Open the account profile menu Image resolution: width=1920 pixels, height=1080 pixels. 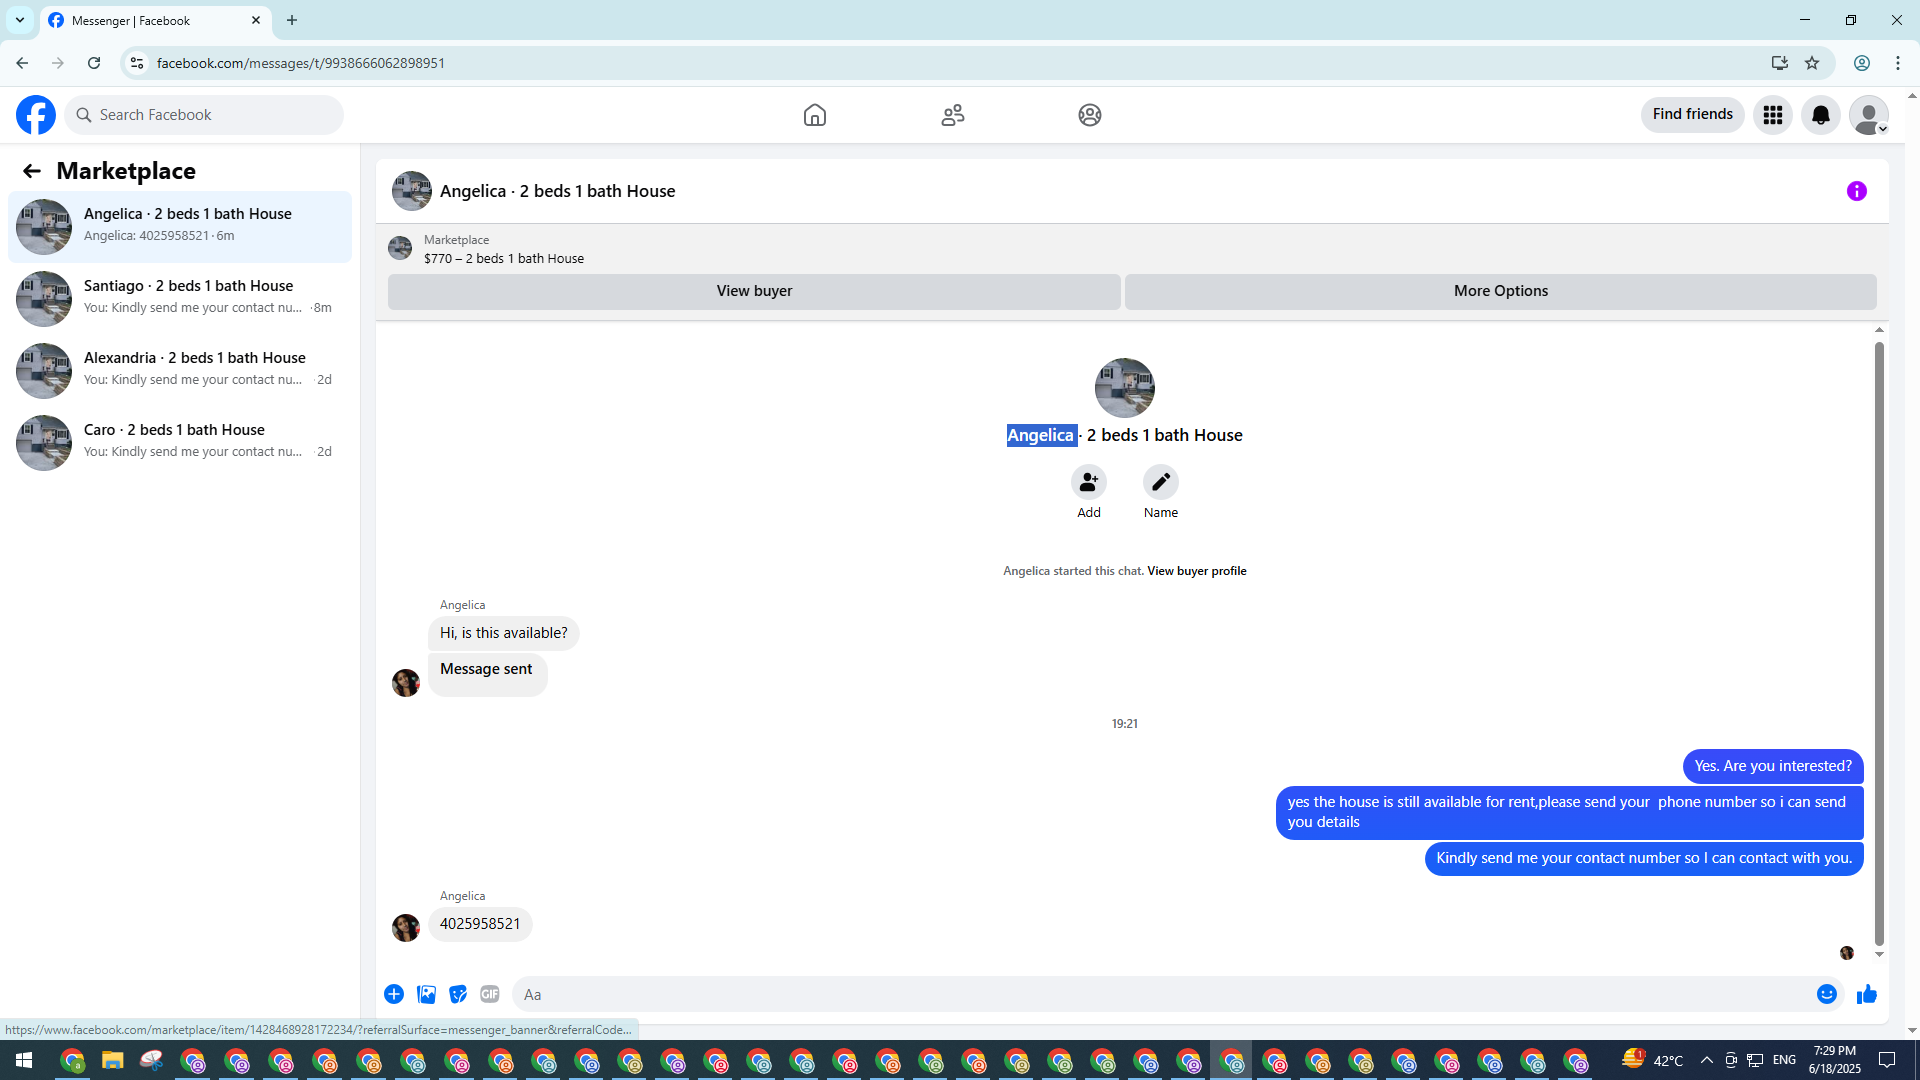[x=1869, y=115]
